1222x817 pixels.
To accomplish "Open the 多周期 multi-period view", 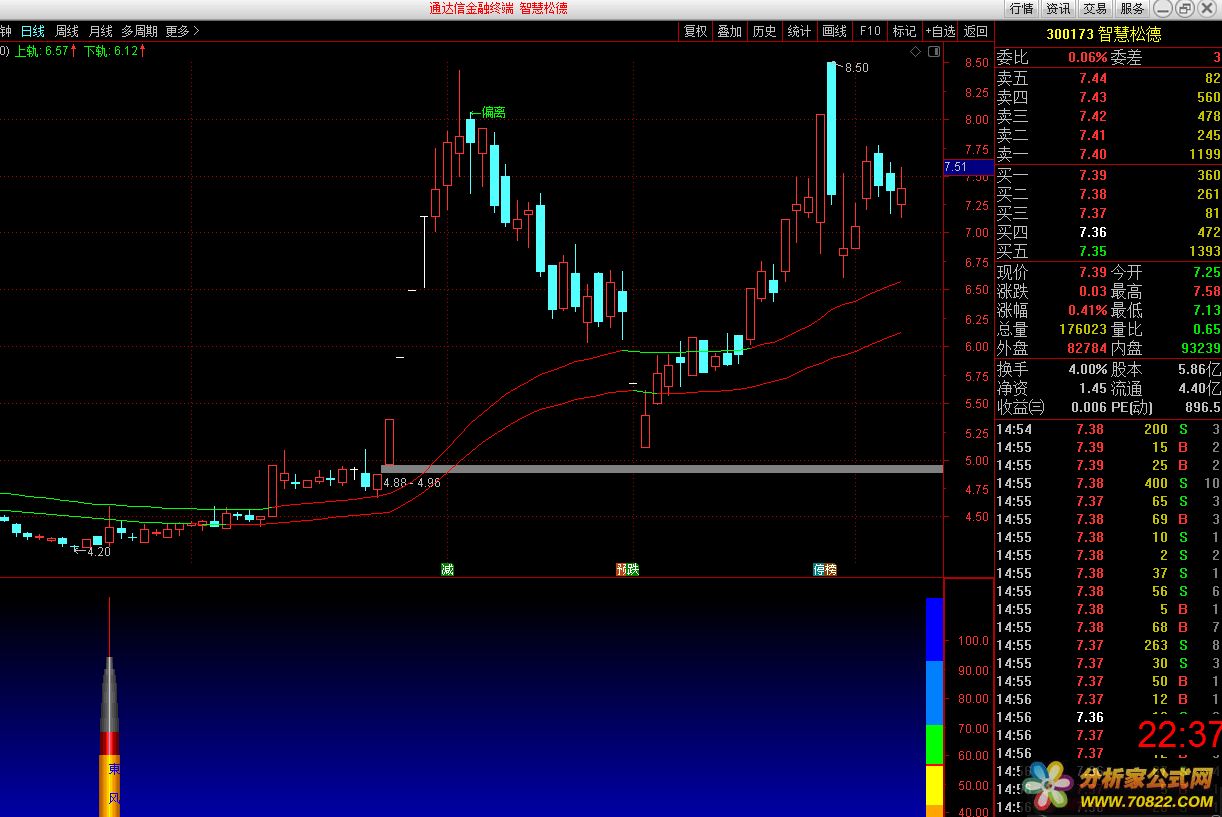I will 141,31.
